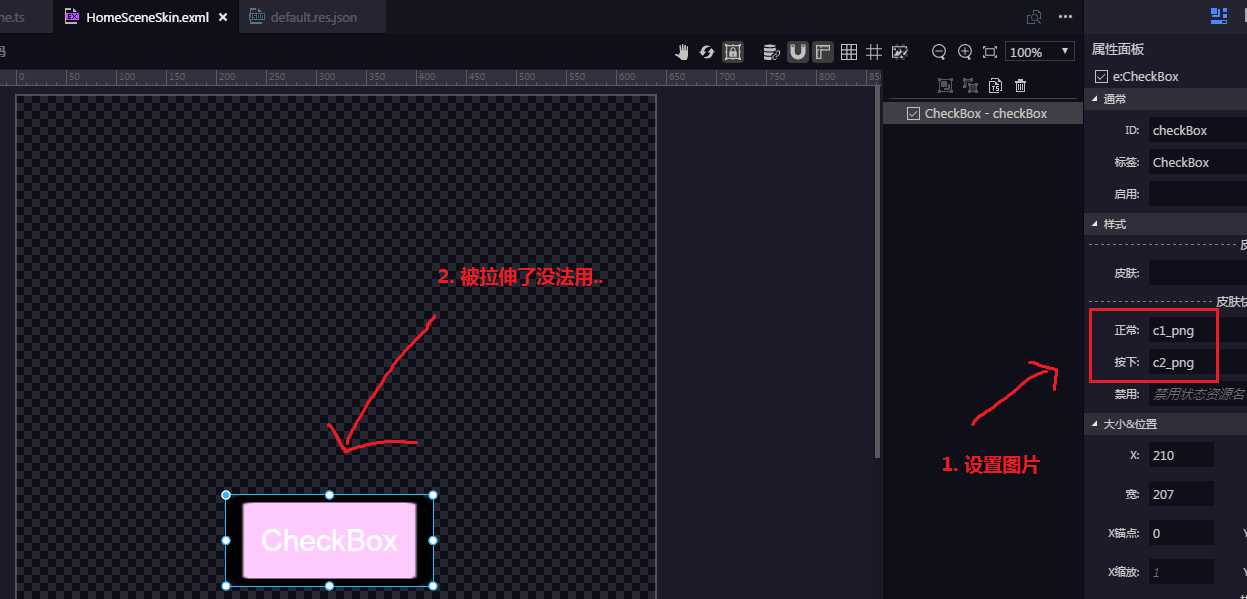Screen dimensions: 1247x599
Task: Click the e:CheckBox checkbox icon
Action: (x=1101, y=76)
